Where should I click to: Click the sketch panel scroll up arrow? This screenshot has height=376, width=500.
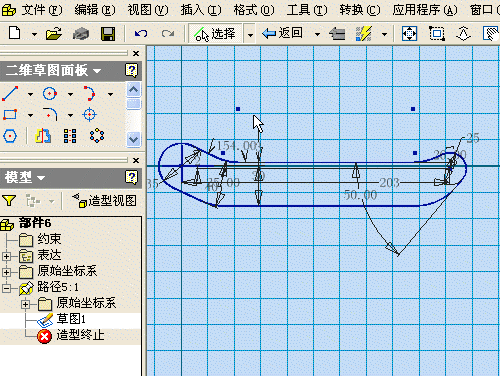pos(134,89)
